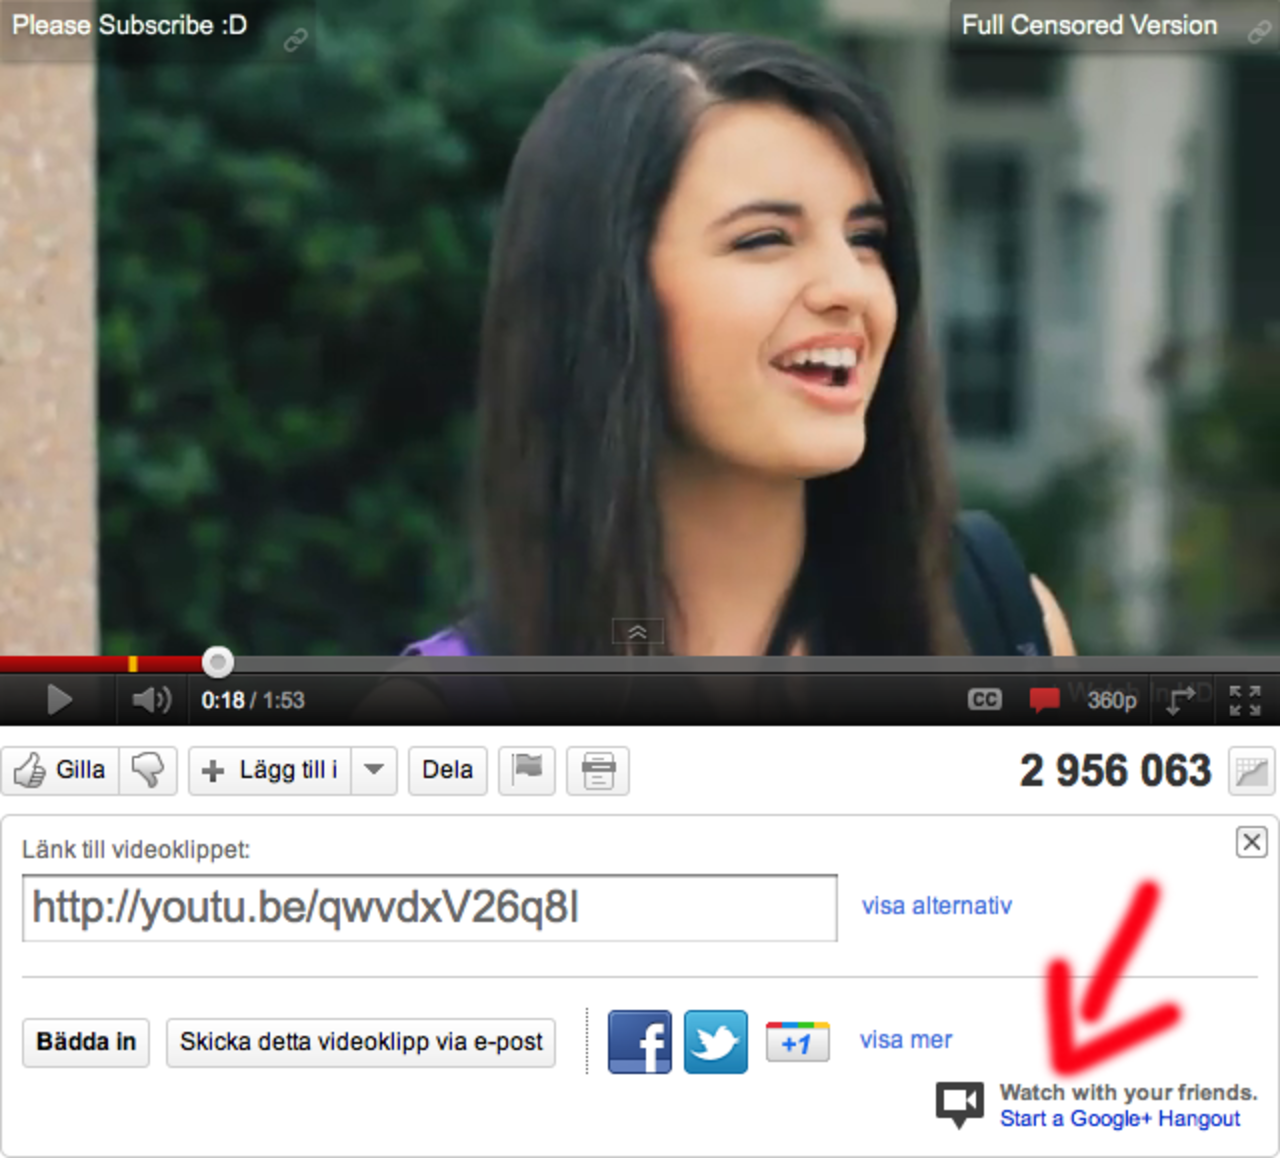Toggle closed captions CC button
Viewport: 1280px width, 1158px height.
click(984, 700)
